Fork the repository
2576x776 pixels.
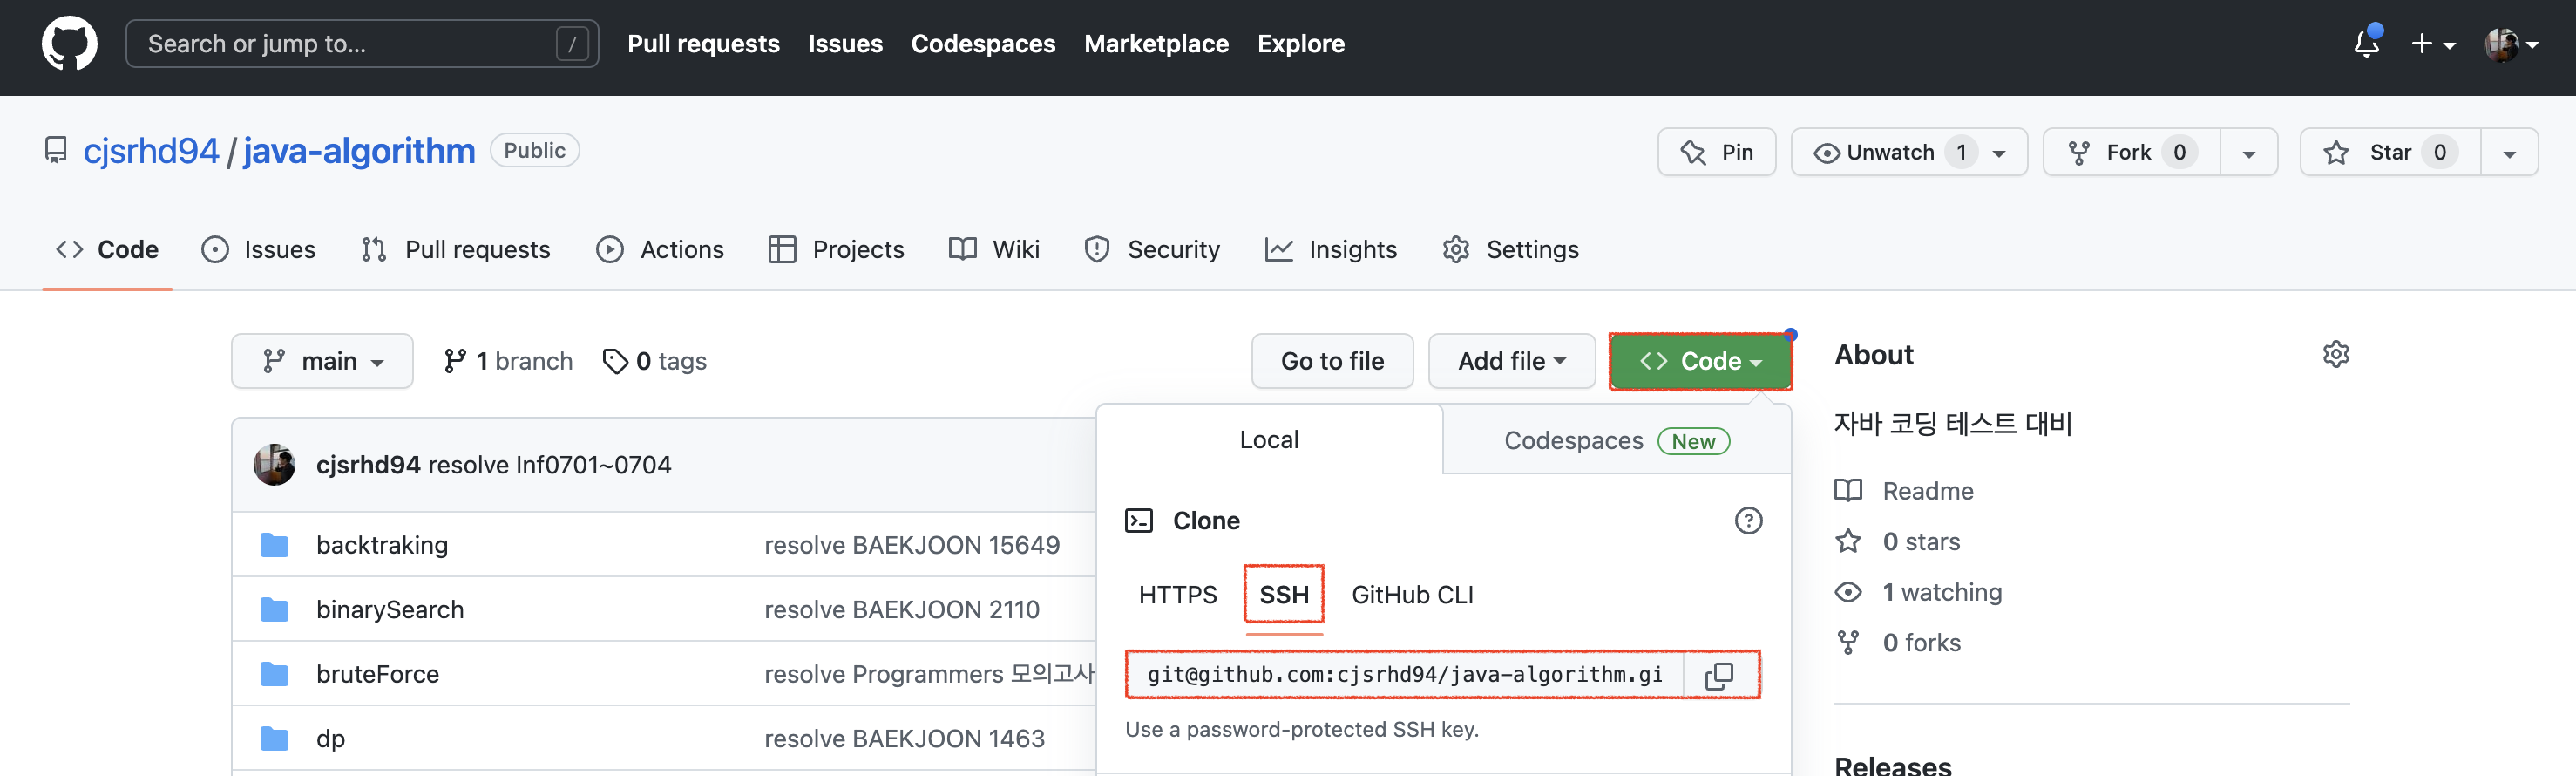coord(2131,152)
